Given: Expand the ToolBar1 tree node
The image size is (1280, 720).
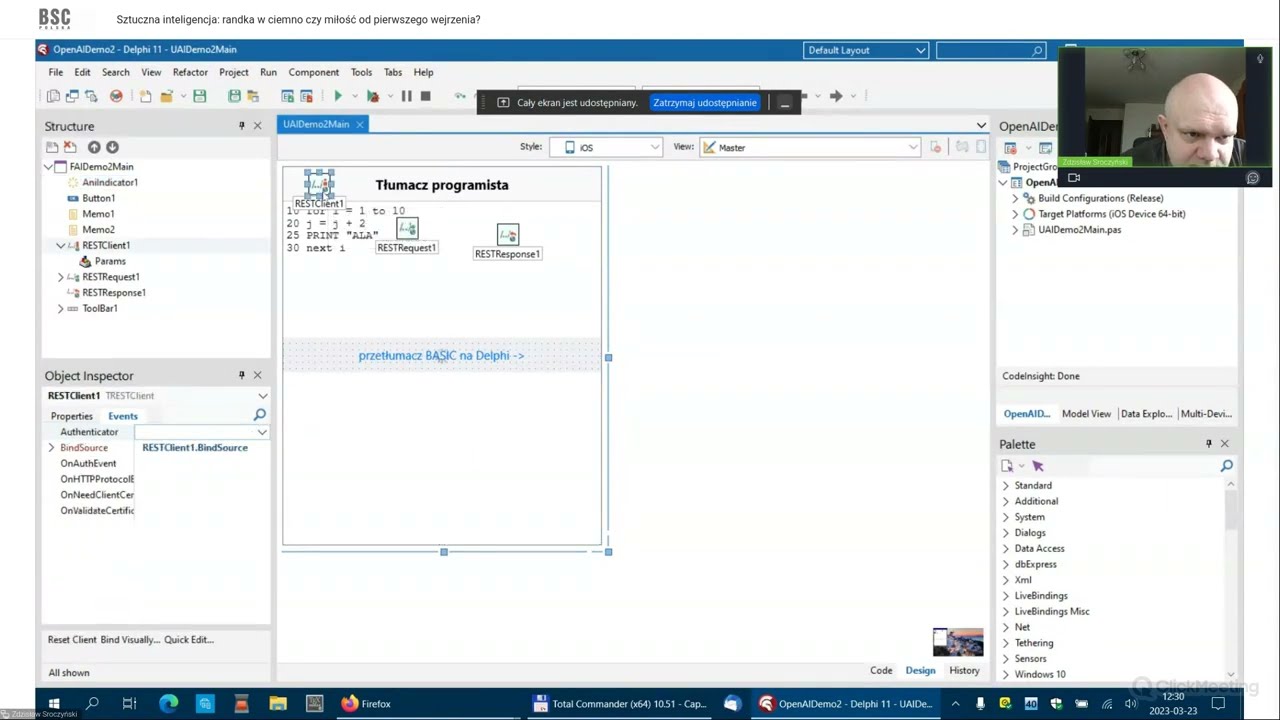Looking at the screenshot, I should [61, 309].
